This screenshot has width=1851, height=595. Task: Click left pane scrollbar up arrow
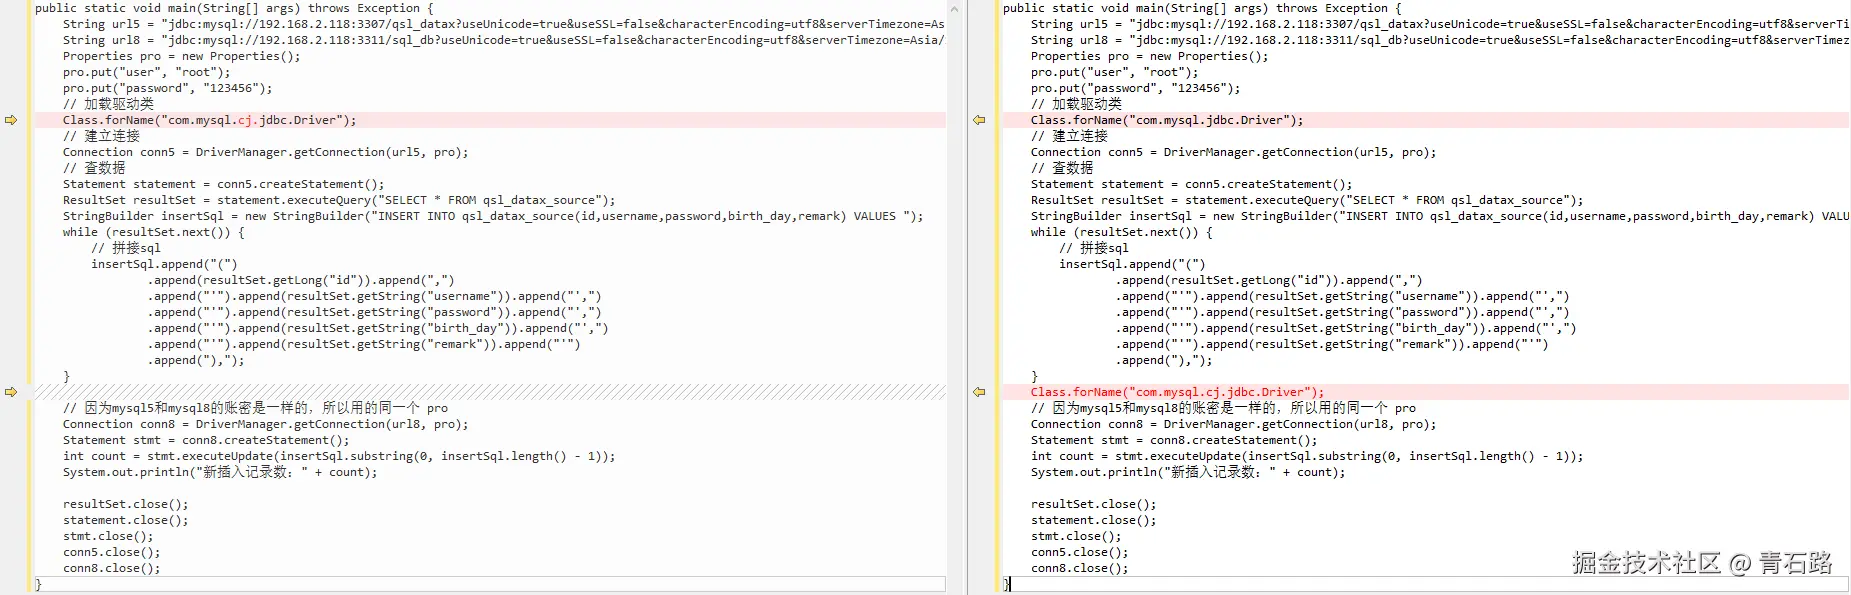[954, 8]
